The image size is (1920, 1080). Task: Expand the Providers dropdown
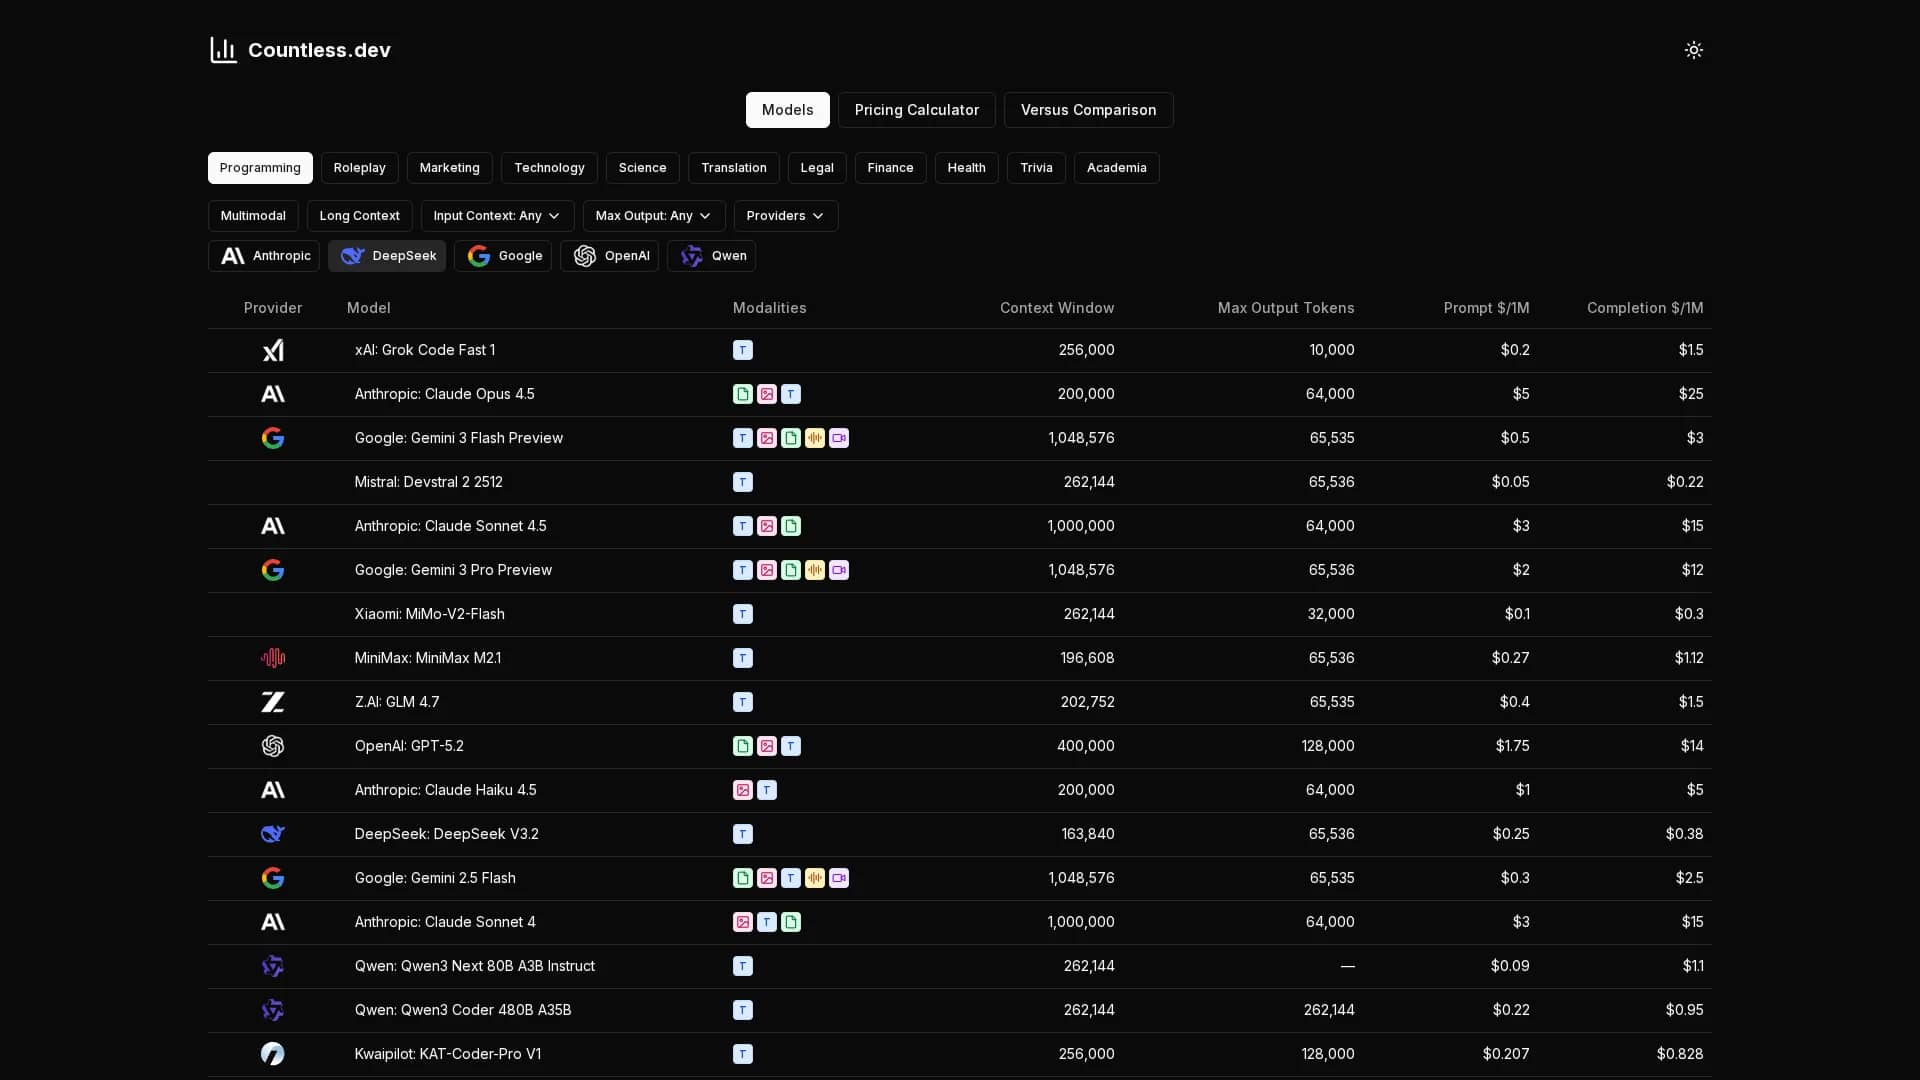(786, 216)
